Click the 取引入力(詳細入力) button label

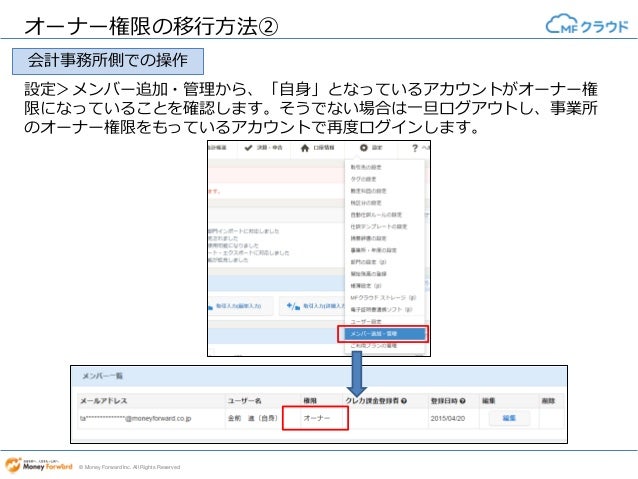(324, 306)
